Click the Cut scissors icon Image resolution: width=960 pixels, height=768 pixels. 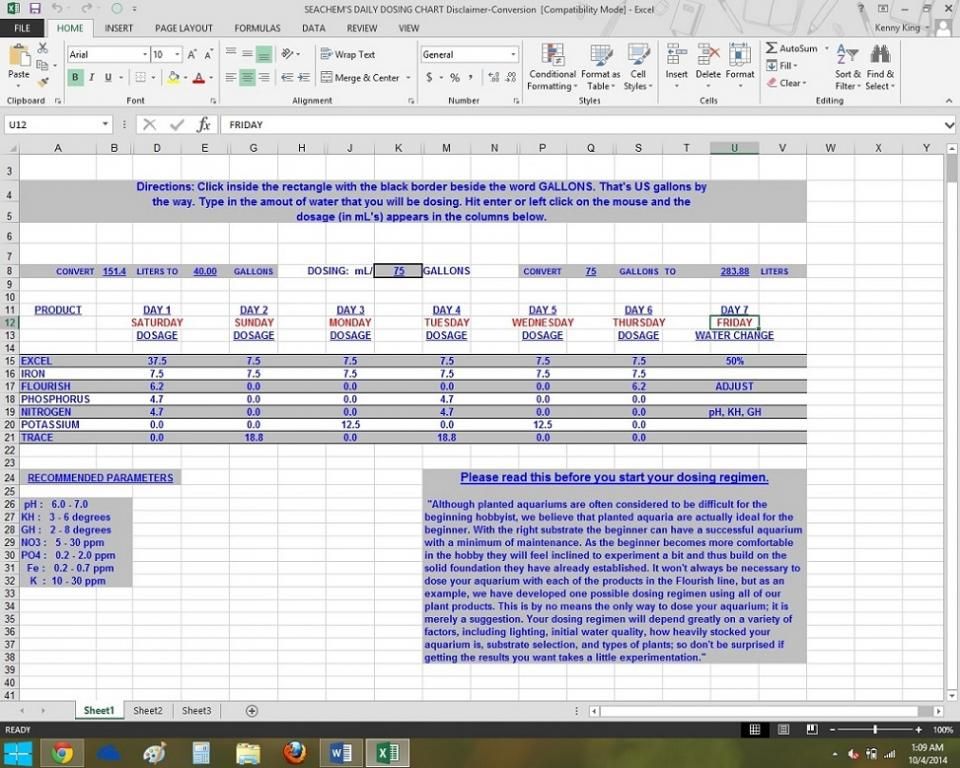[42, 48]
